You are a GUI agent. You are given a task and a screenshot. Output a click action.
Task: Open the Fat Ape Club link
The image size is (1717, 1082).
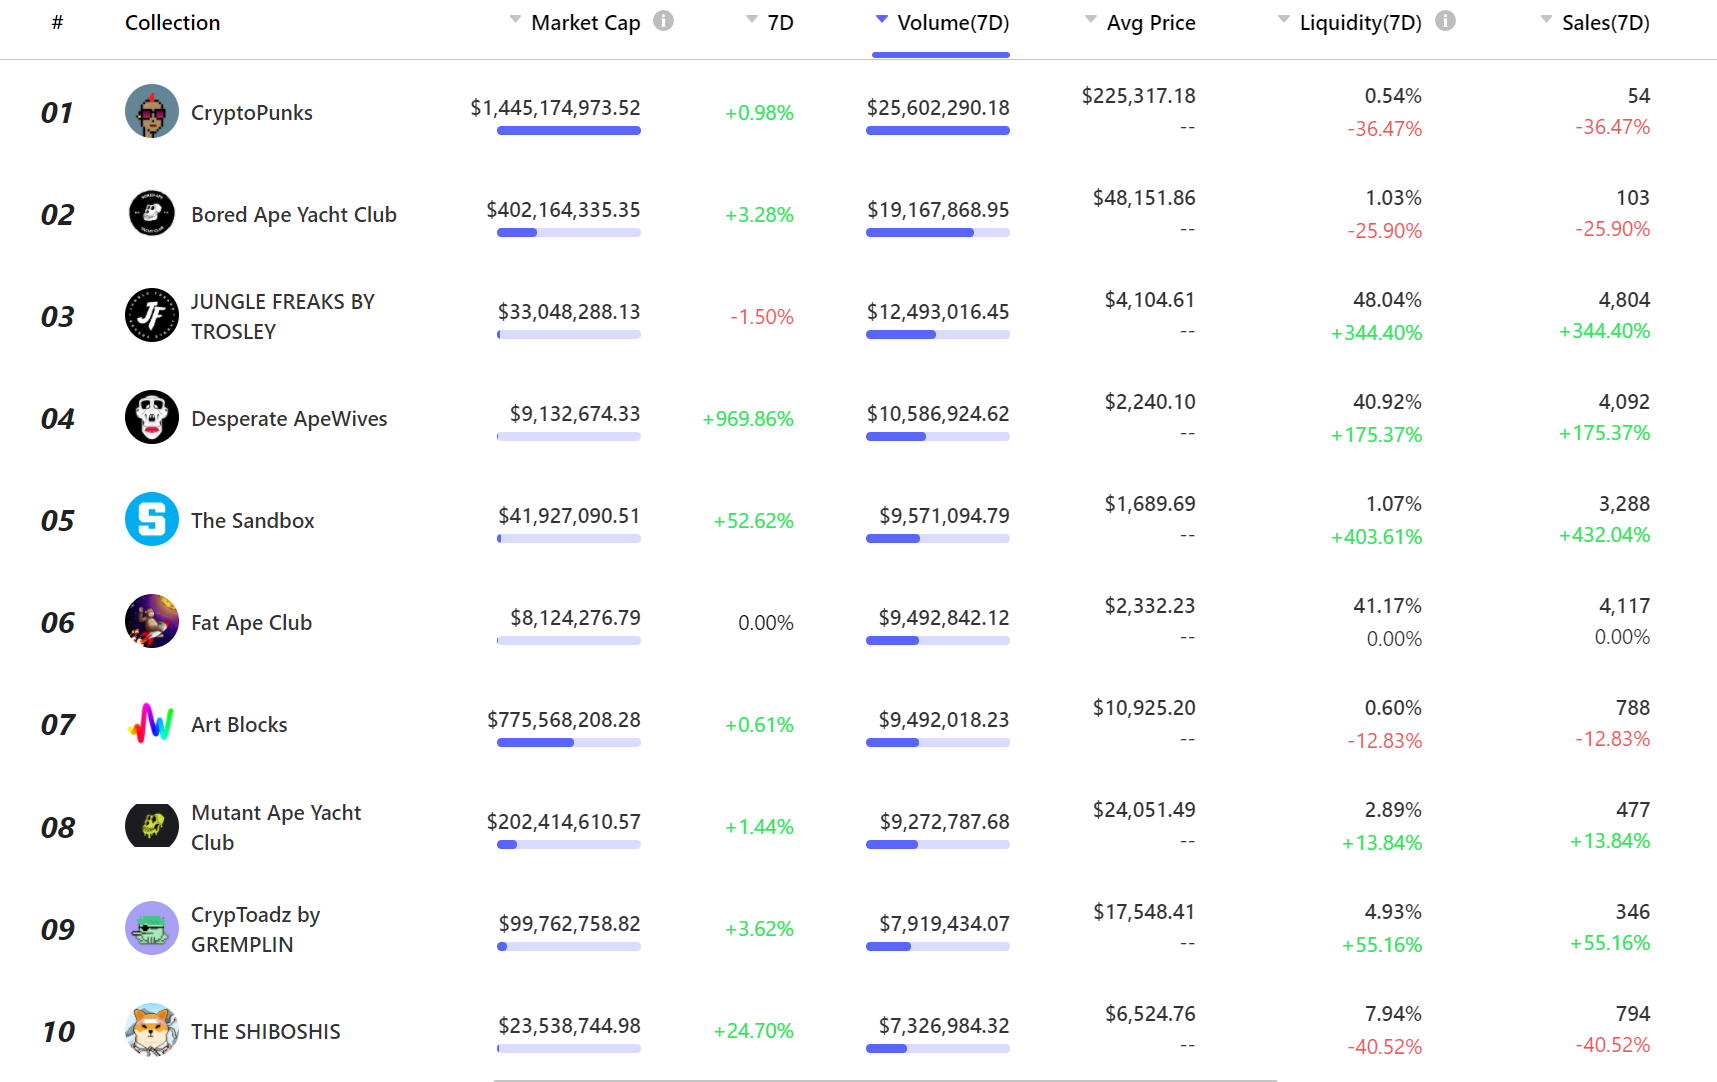tap(252, 622)
